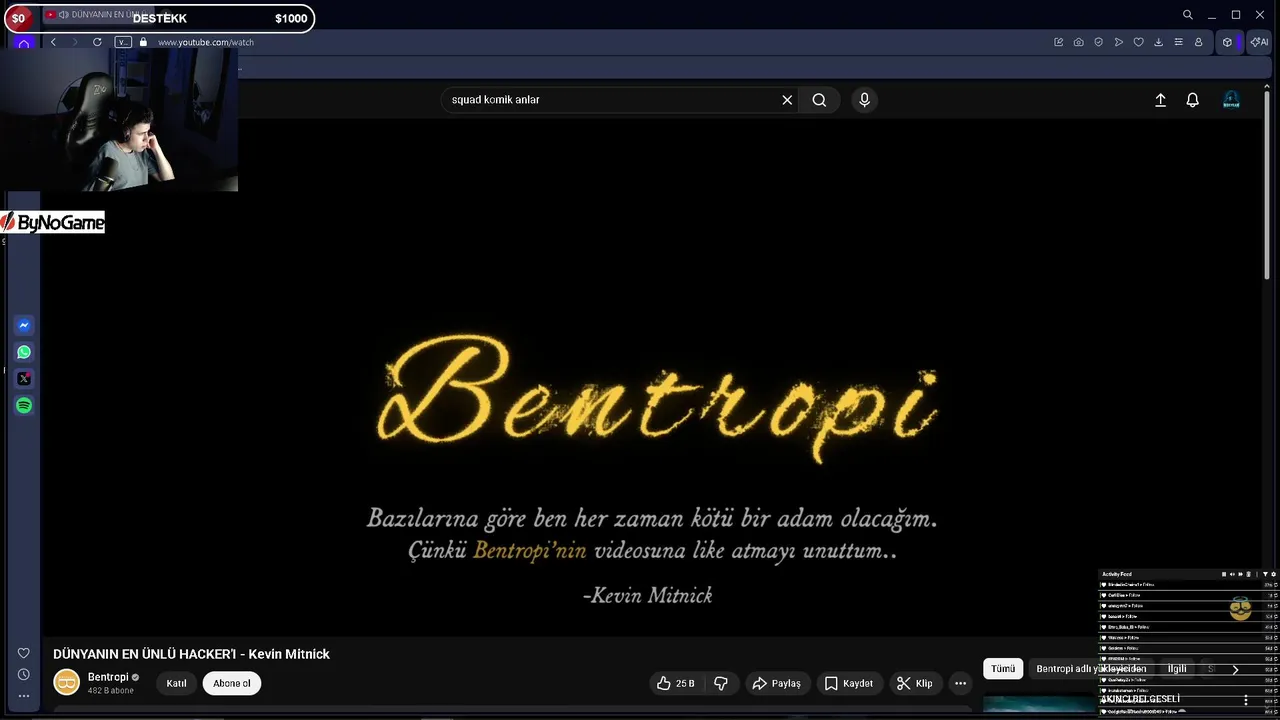Reload the YouTube page
Image resolution: width=1280 pixels, height=720 pixels.
[x=97, y=42]
